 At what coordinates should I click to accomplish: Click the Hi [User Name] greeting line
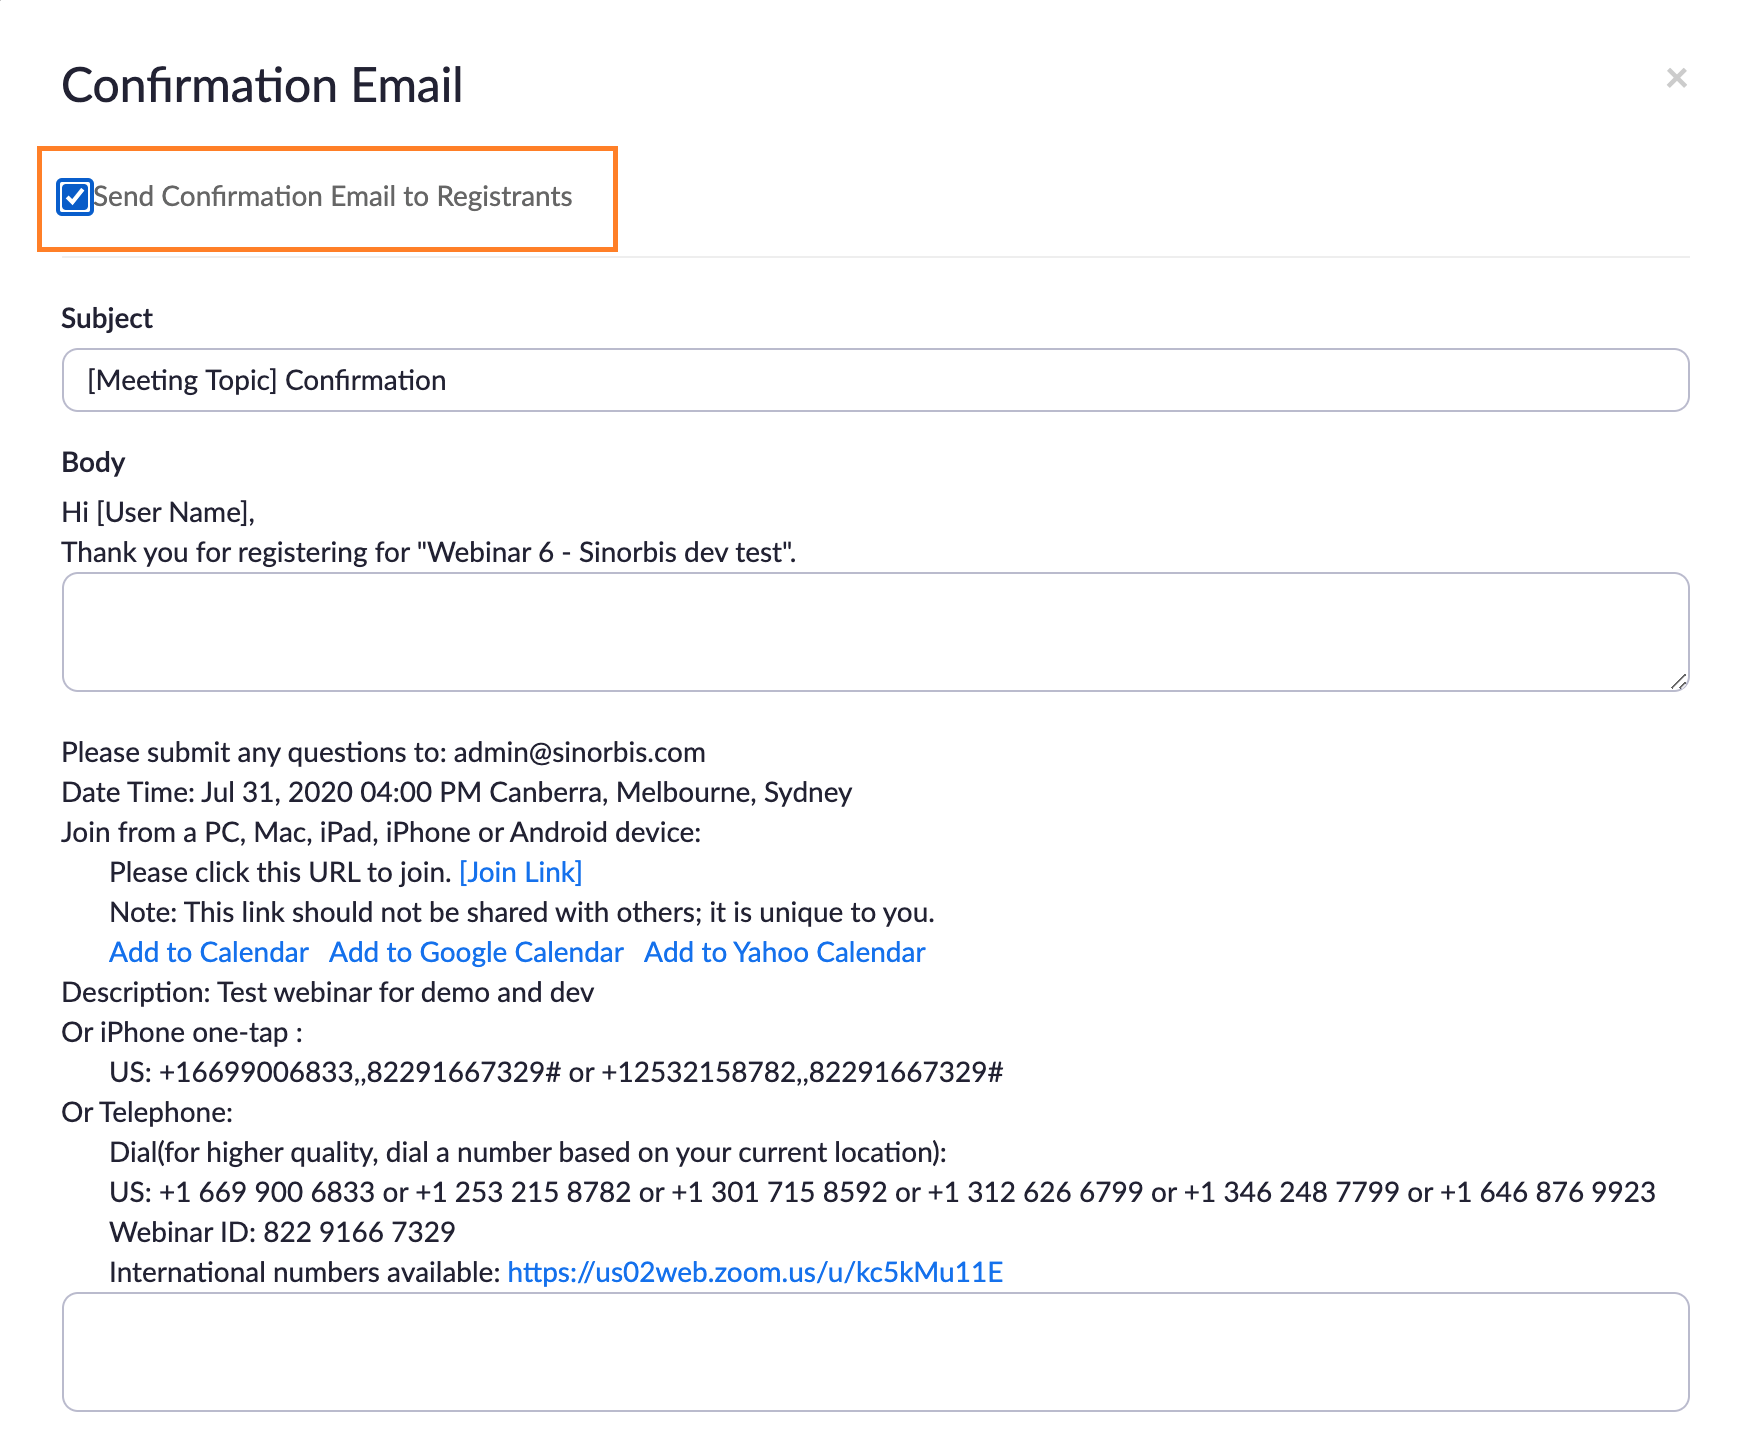point(157,511)
